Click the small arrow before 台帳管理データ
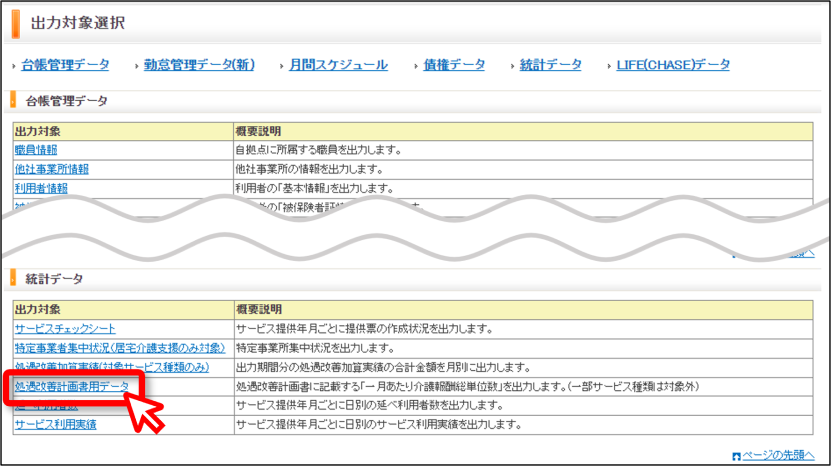 pos(14,66)
